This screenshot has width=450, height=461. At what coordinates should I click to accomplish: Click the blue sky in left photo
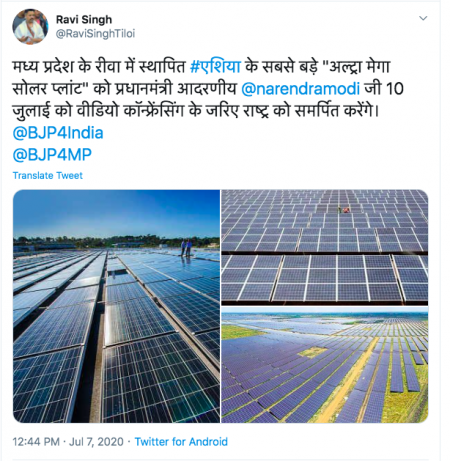(116, 212)
